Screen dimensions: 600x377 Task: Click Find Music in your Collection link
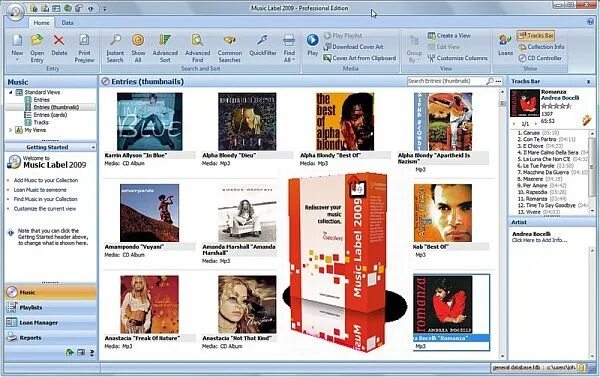coord(45,199)
